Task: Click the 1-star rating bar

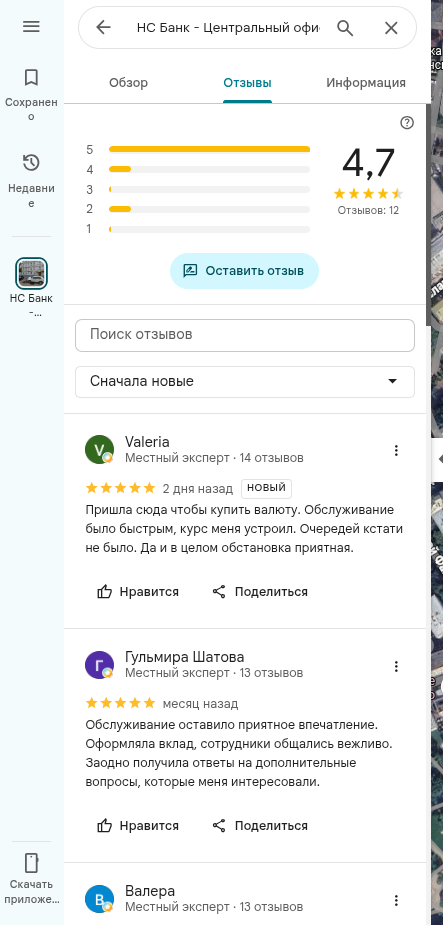Action: [x=209, y=229]
